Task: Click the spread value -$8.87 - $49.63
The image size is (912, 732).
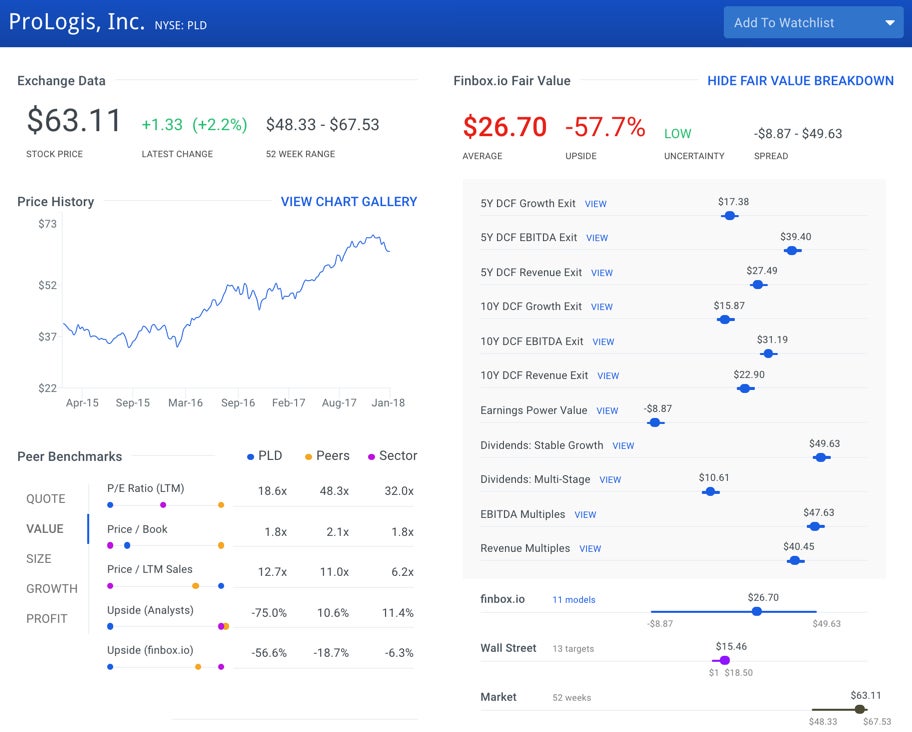Action: coord(798,134)
